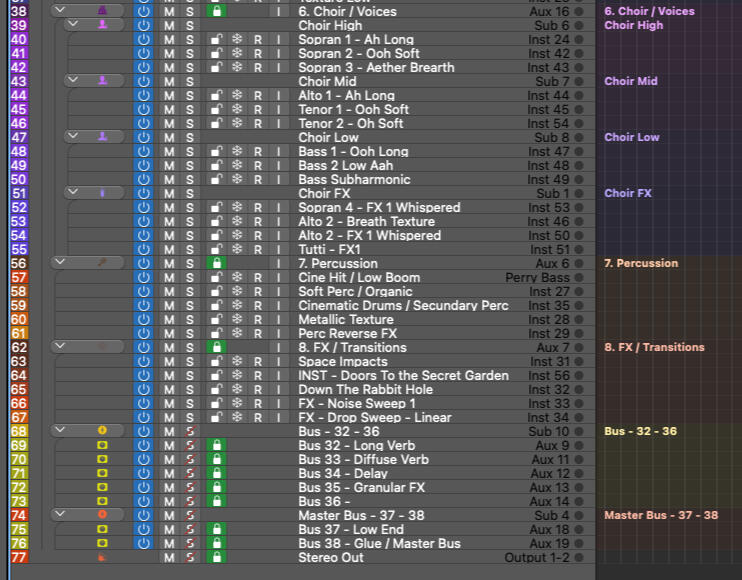742x580 pixels.
Task: Collapse the 8. FX / Transitions stack
Action: (x=60, y=345)
